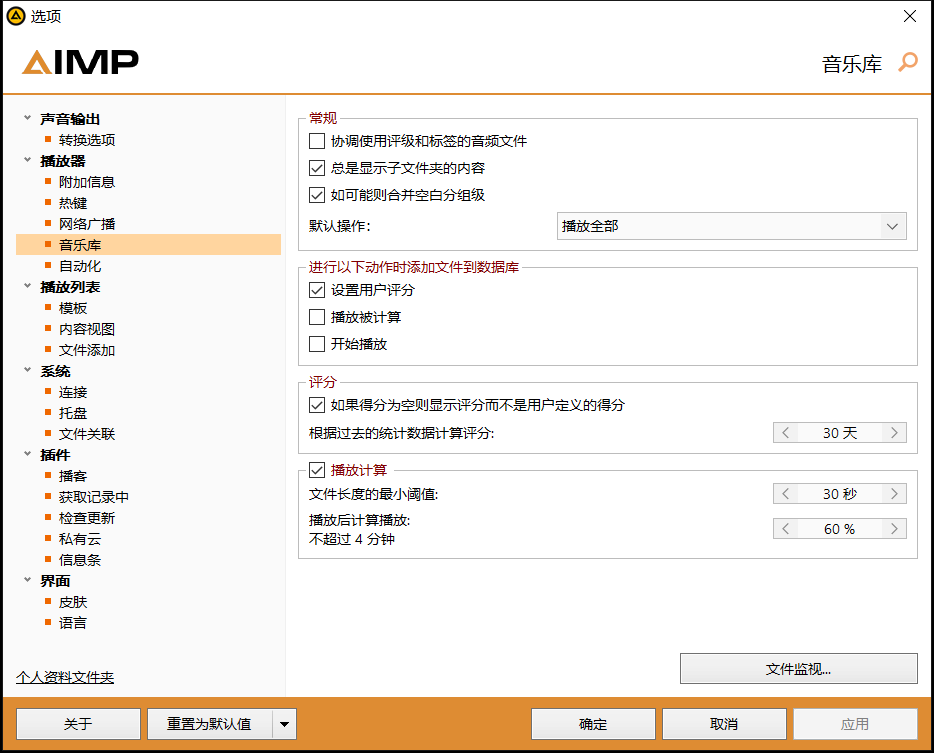
Task: Select 模板 under 播放列表
Action: click(x=73, y=308)
